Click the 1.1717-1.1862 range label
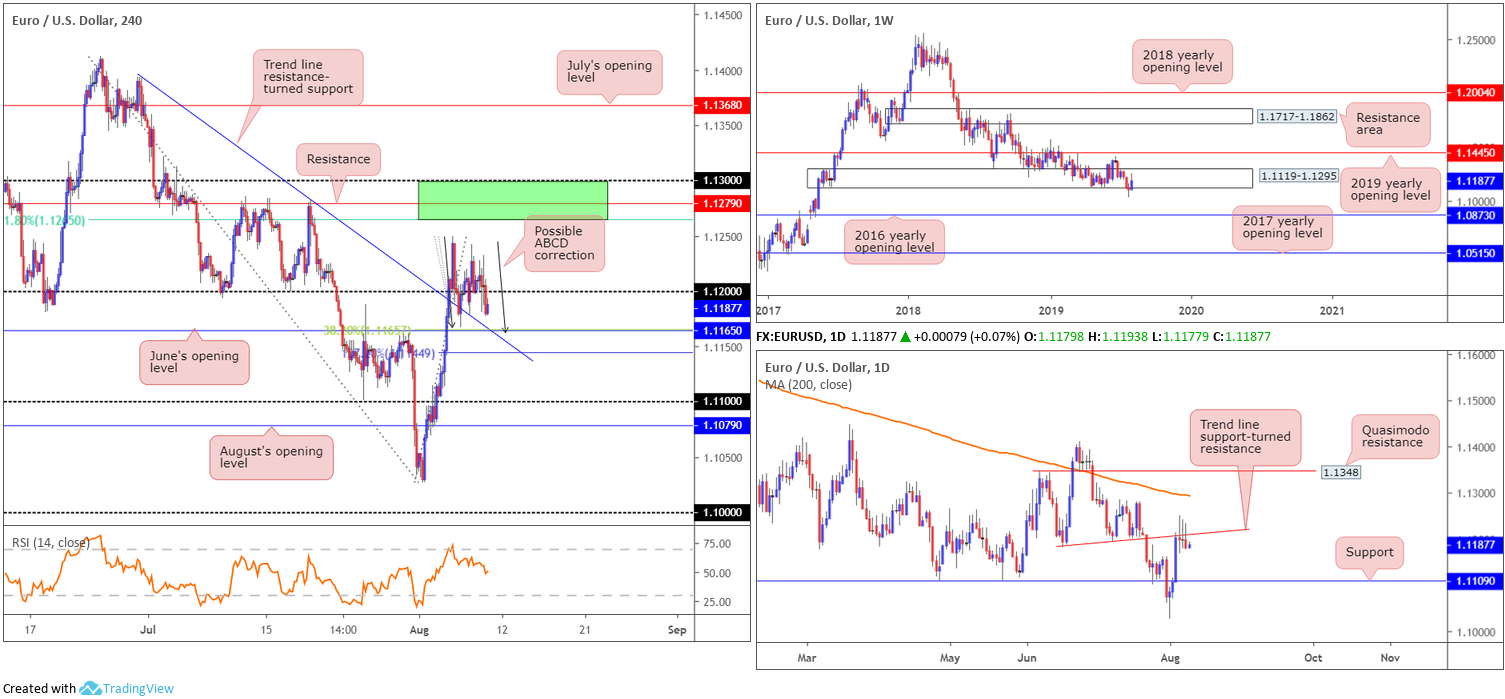Viewport: 1505px width, 699px height. (1295, 116)
